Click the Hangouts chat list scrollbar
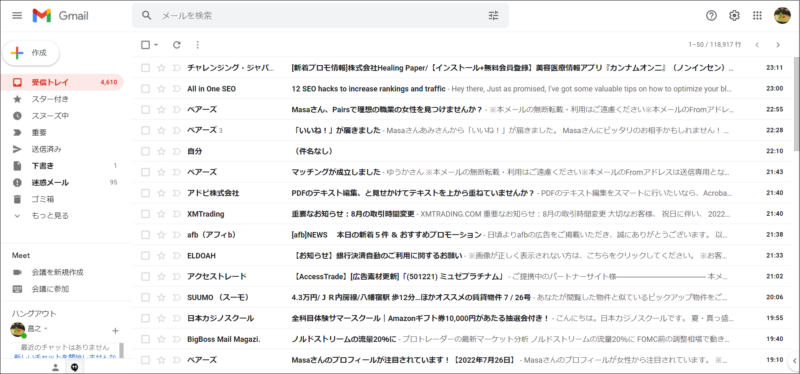Viewport: 800px width, 374px height. coord(121,351)
